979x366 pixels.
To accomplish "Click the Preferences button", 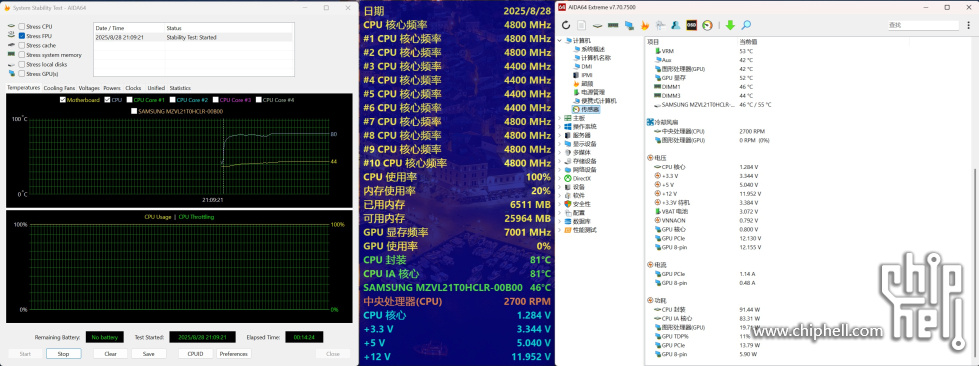I will pos(234,354).
